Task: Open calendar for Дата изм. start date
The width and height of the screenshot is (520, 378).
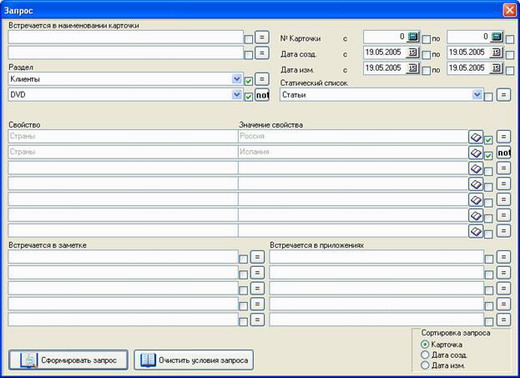Action: tap(413, 68)
